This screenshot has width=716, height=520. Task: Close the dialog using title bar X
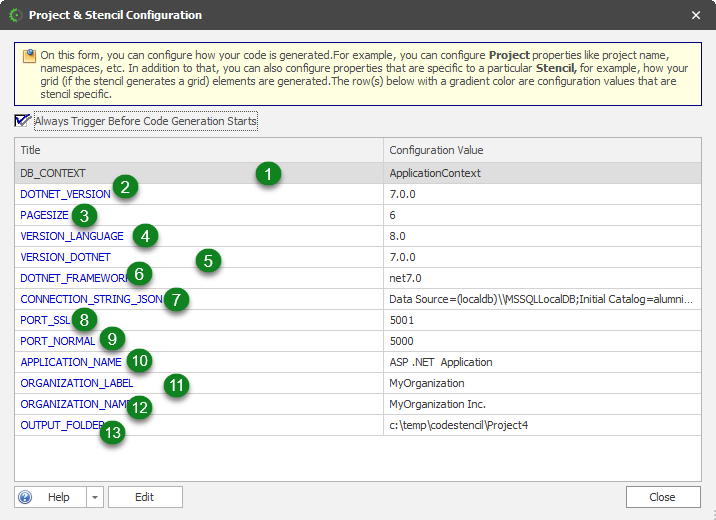[696, 15]
